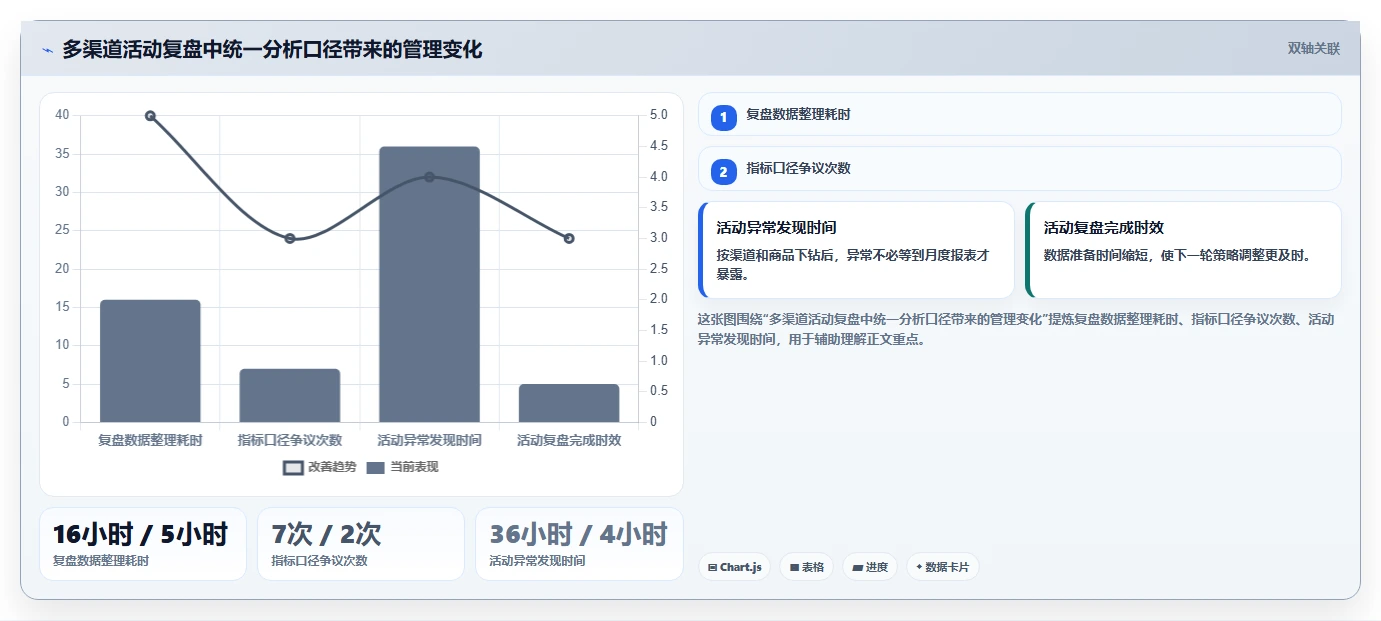Screen dimensions: 1381x621
Task: Click the chart title 多渠道活动复盘中统一分析口径带来的管理变化
Action: [272, 49]
